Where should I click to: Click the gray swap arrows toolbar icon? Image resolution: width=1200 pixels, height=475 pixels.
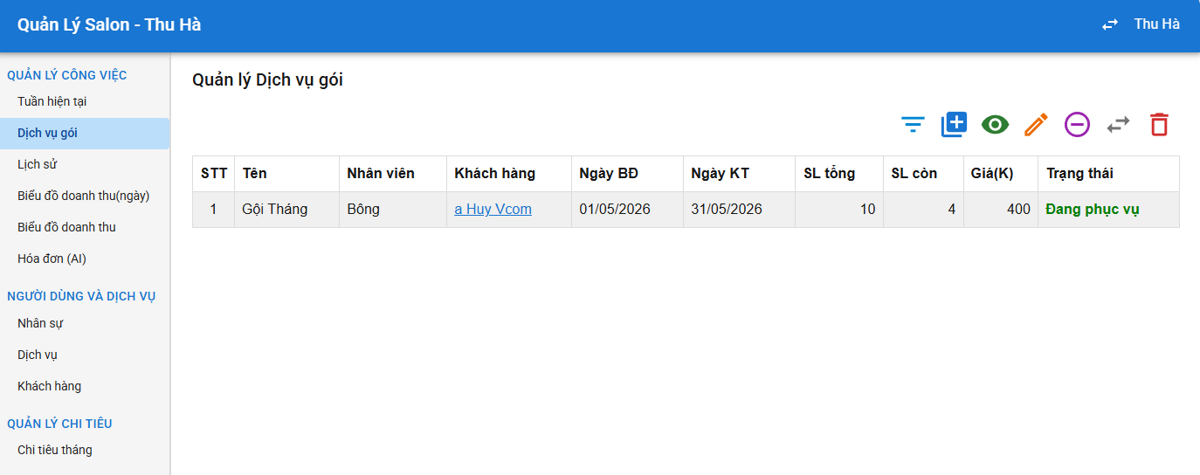click(1118, 125)
